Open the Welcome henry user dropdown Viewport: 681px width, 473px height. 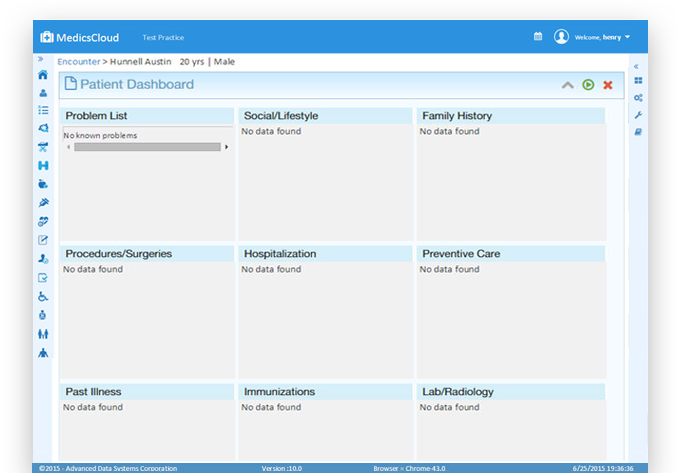(602, 37)
